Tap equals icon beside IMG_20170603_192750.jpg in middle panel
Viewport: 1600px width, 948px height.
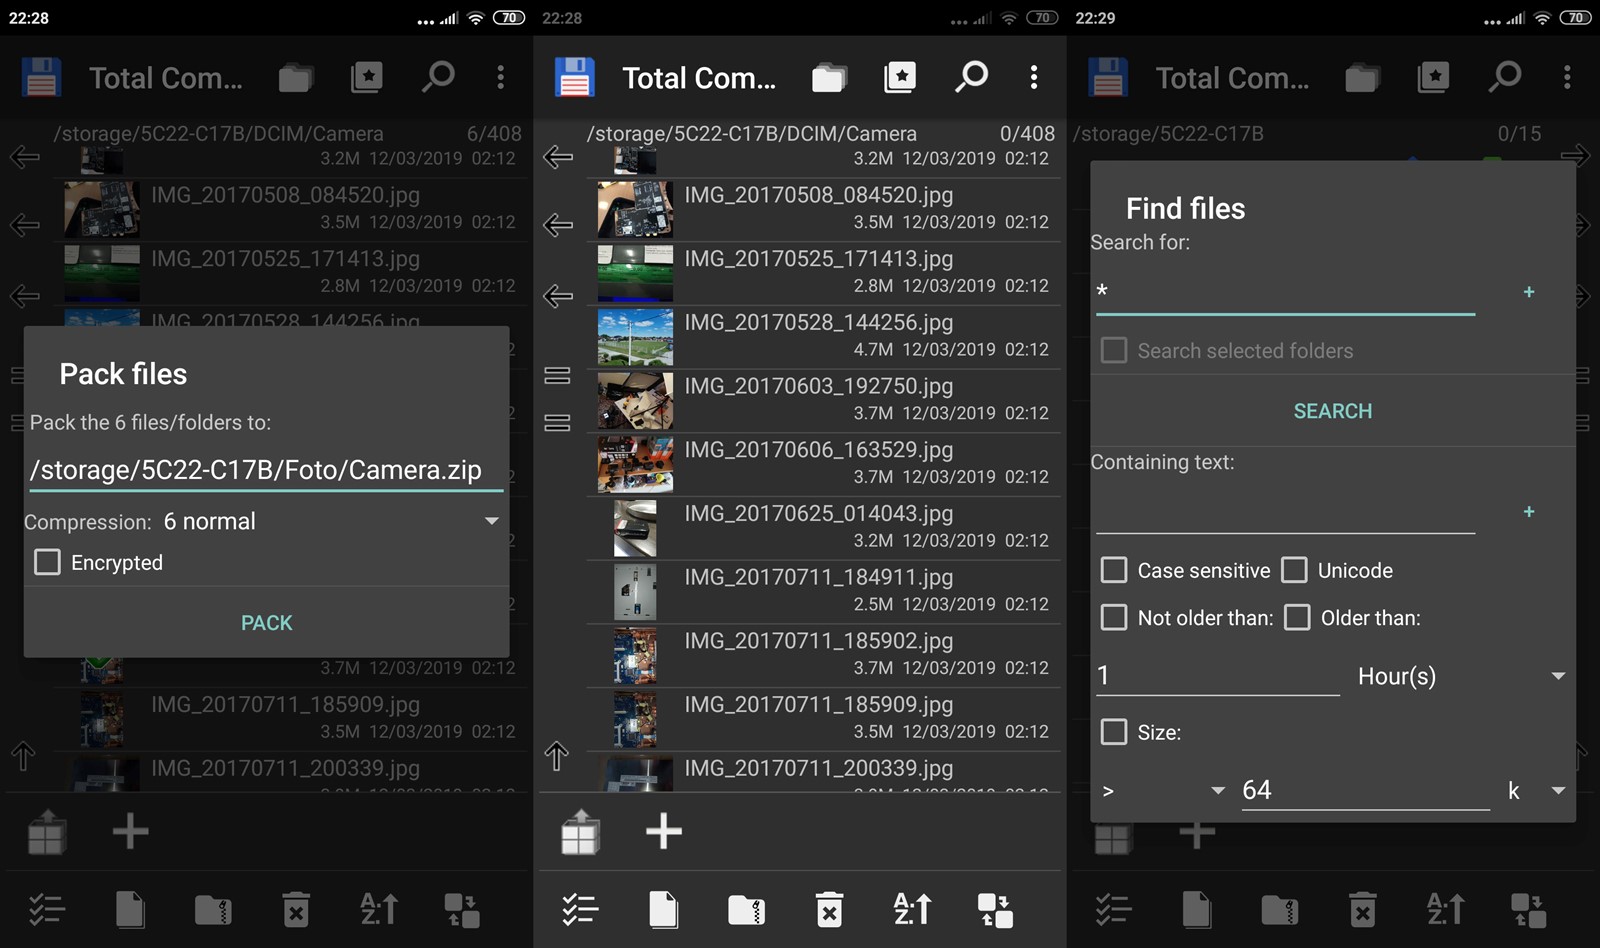557,423
